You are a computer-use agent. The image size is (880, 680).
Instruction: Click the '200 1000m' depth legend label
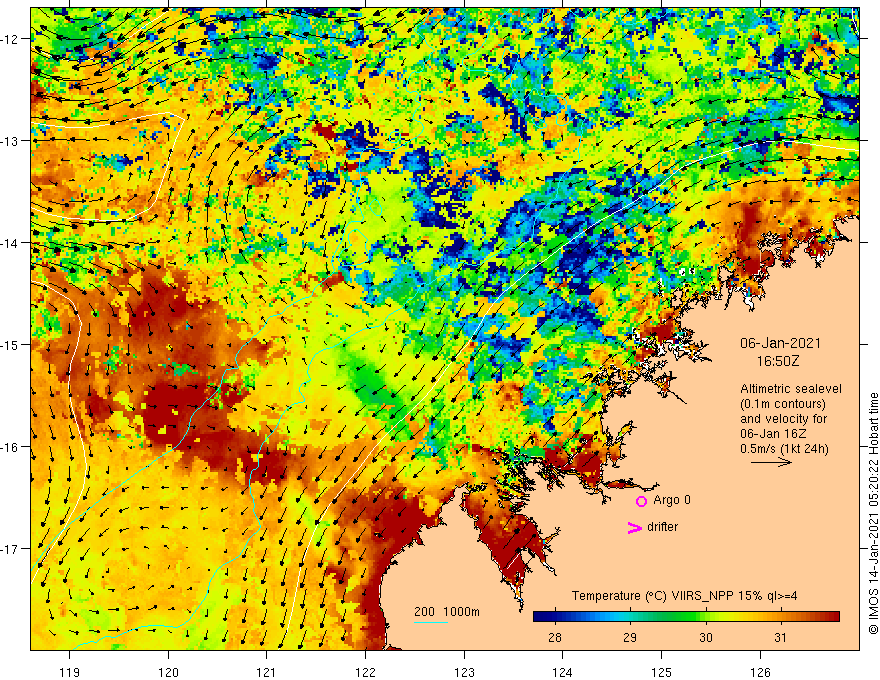[x=447, y=612]
